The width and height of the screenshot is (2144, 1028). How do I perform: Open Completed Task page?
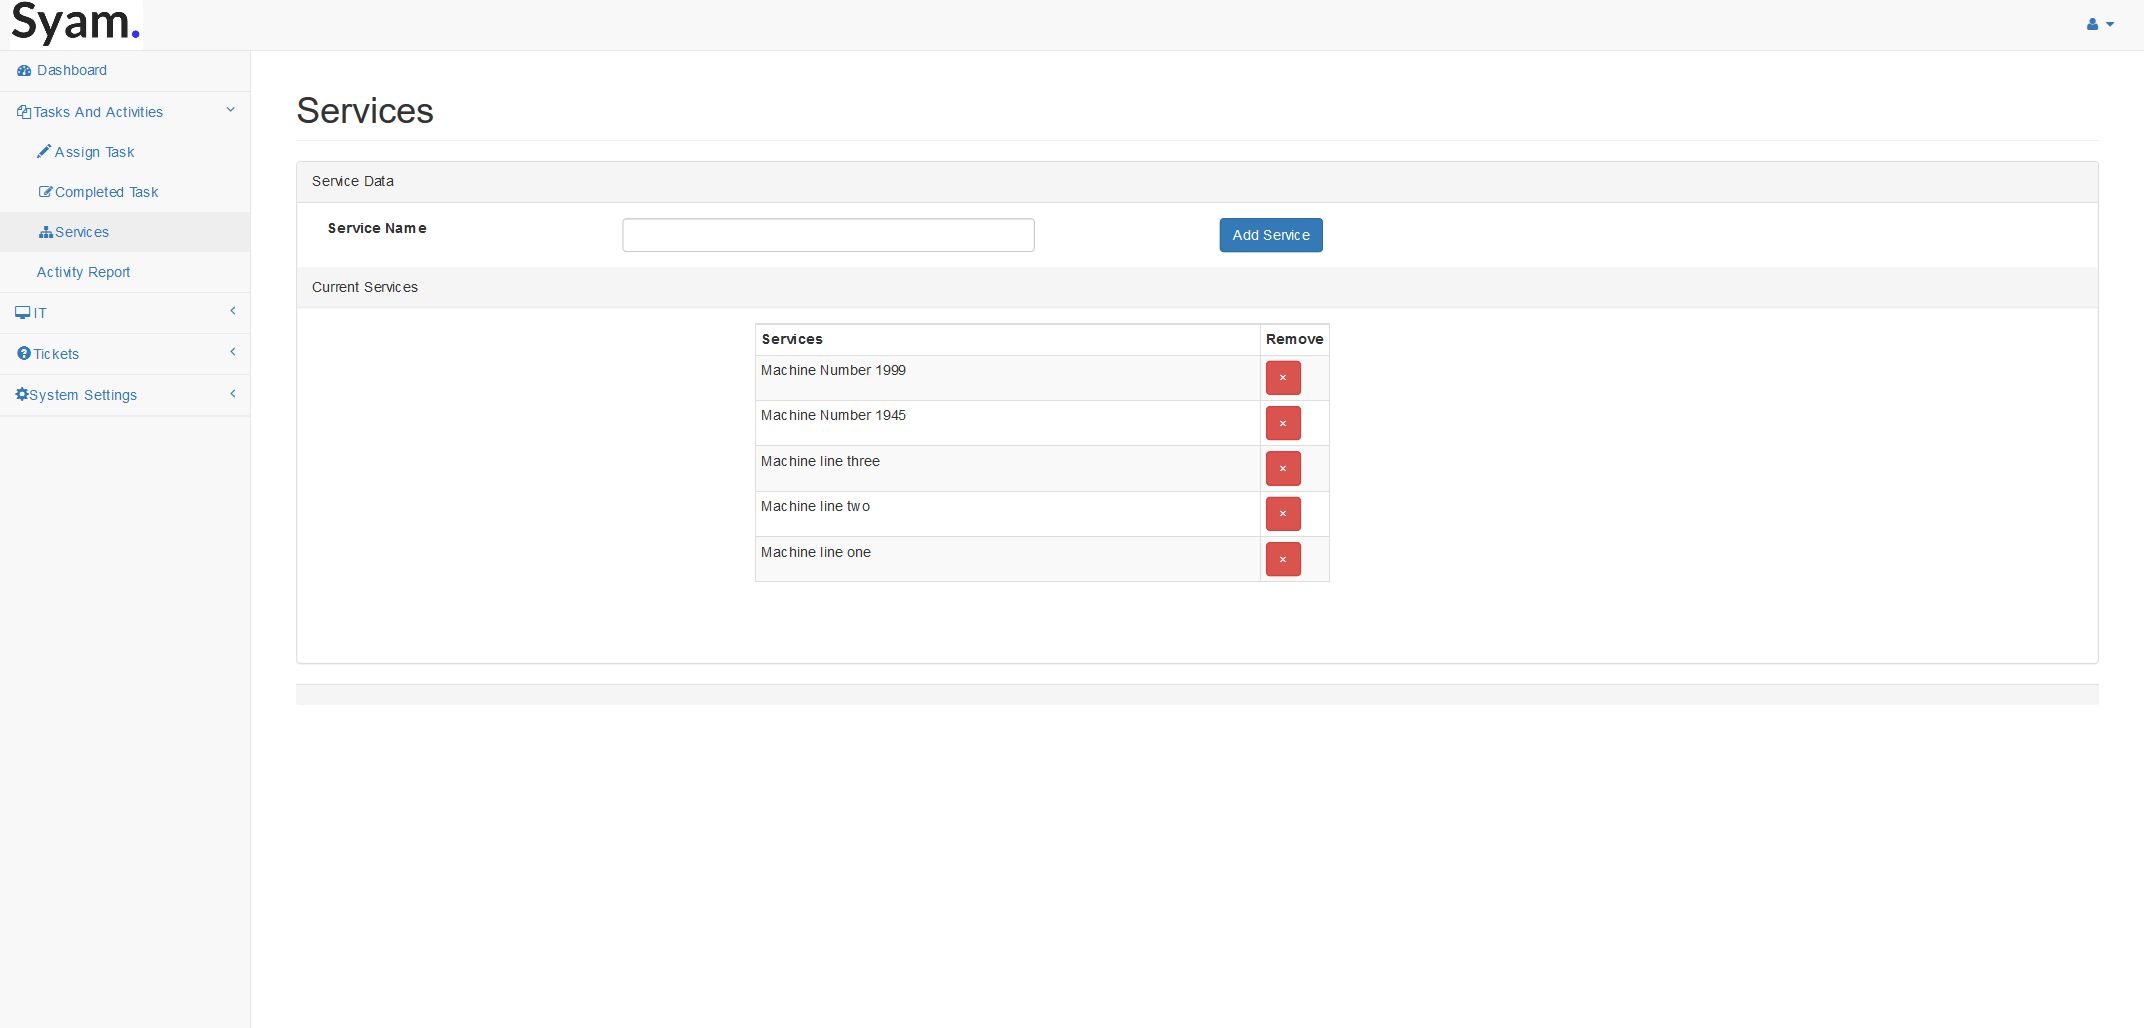click(106, 192)
